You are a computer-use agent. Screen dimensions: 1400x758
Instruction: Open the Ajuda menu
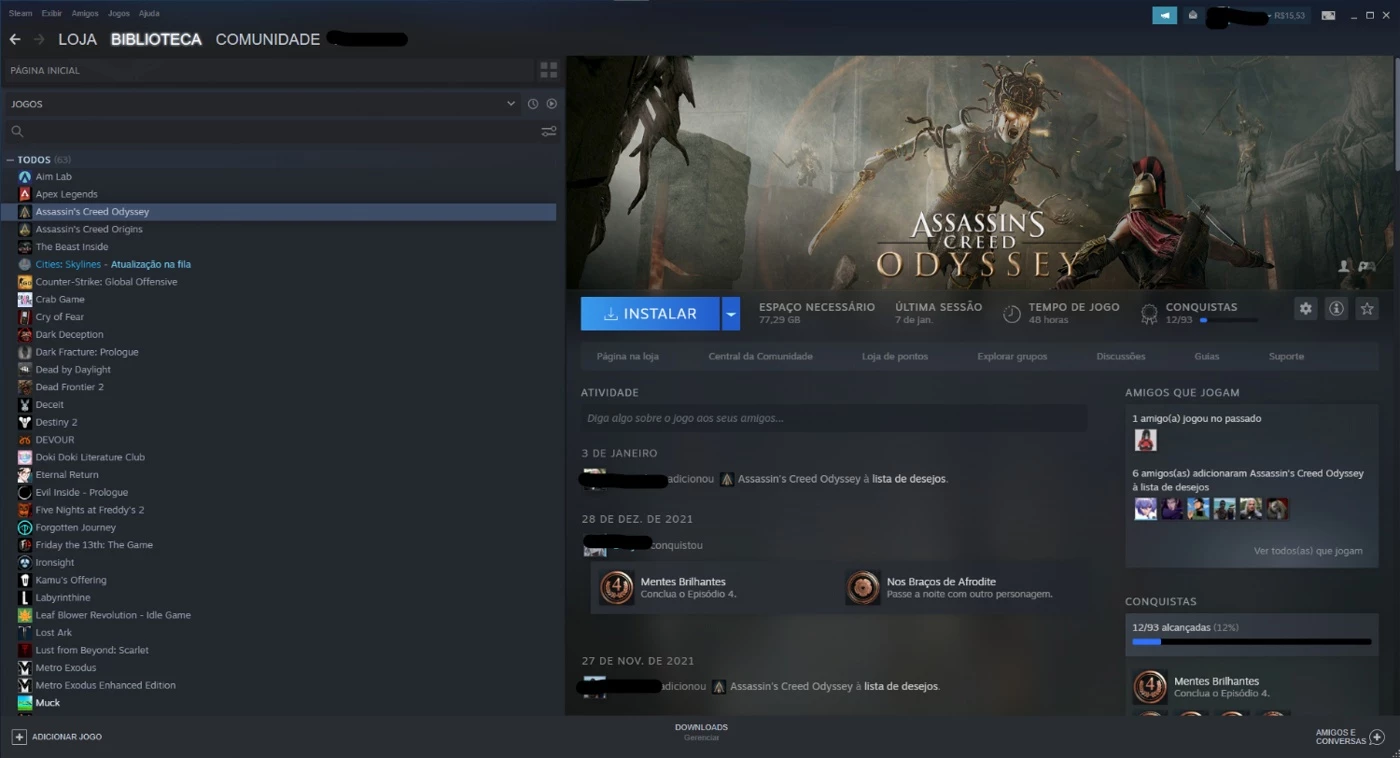pyautogui.click(x=149, y=14)
